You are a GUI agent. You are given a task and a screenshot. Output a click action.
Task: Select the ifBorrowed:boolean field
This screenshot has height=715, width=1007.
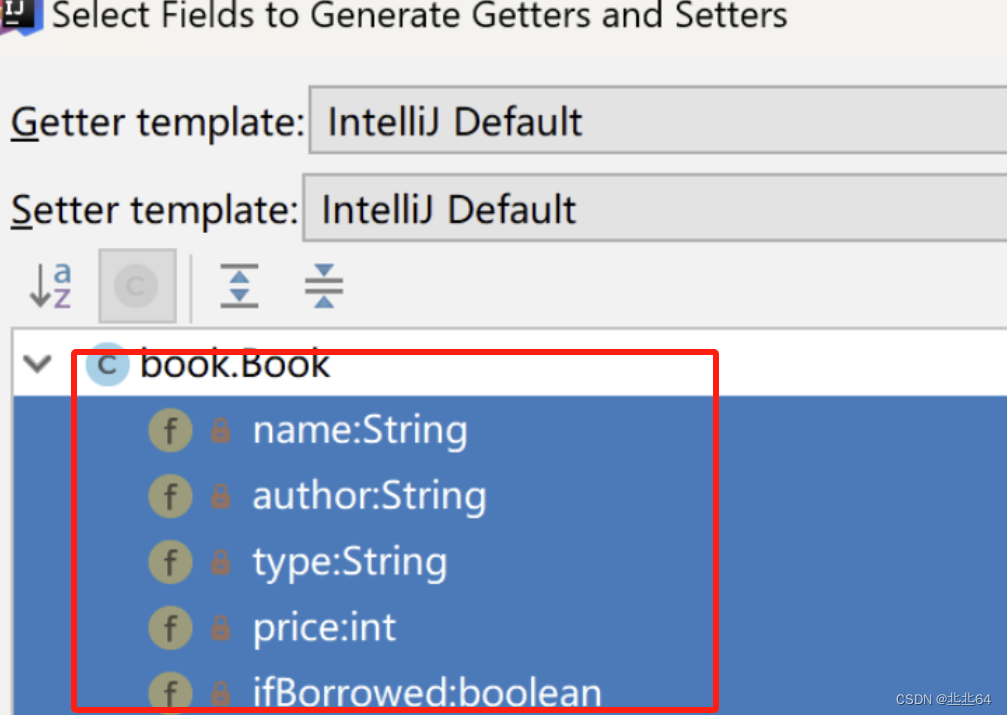pyautogui.click(x=426, y=692)
